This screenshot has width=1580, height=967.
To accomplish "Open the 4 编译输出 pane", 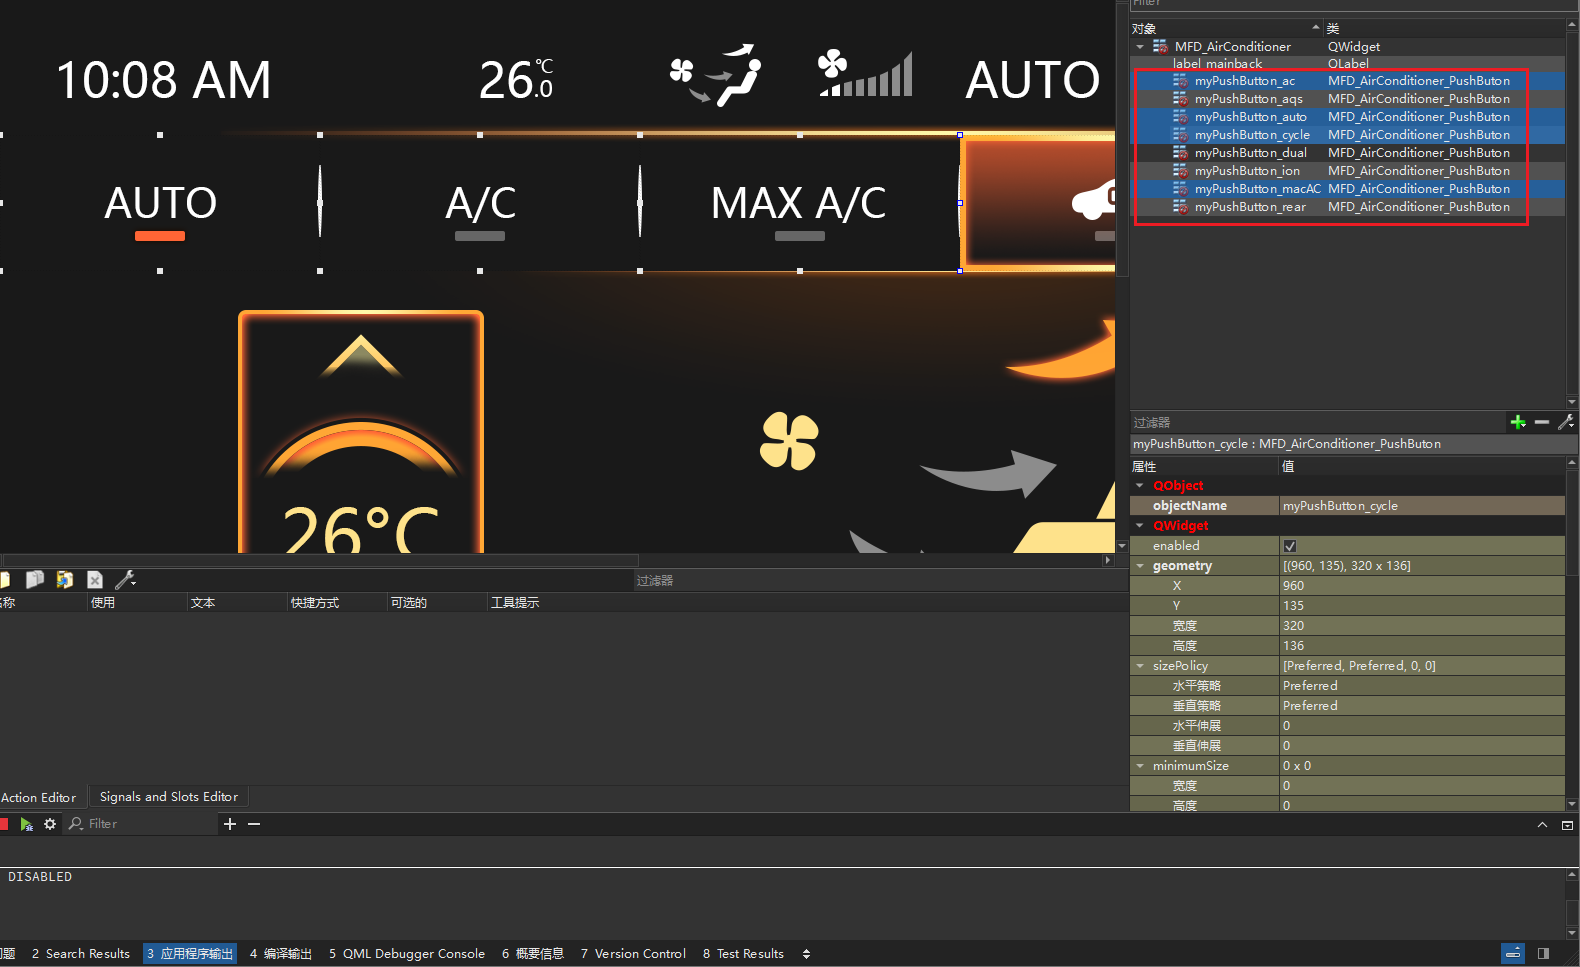I will (281, 954).
